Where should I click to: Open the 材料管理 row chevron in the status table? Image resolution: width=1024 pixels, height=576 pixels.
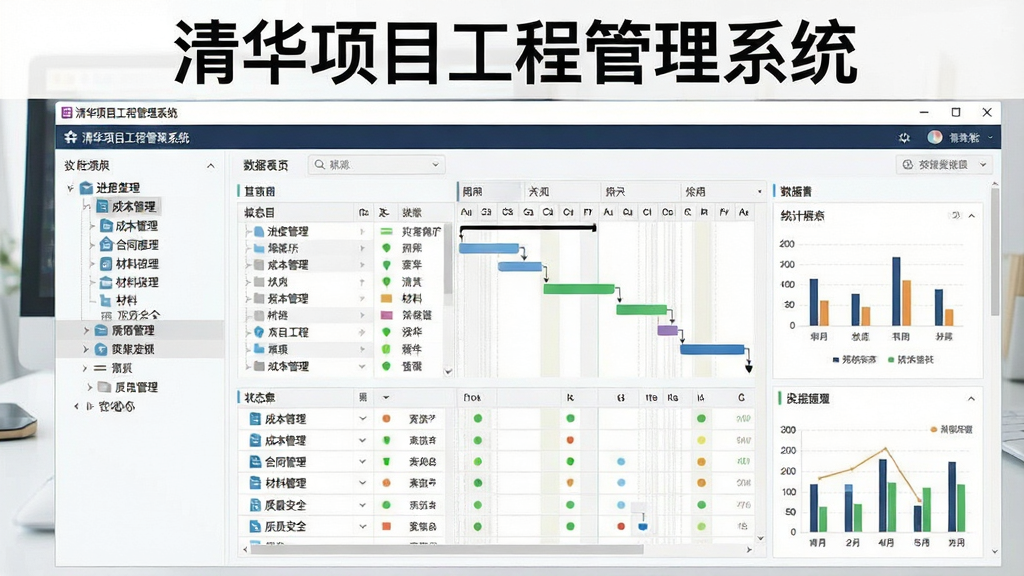coord(362,483)
